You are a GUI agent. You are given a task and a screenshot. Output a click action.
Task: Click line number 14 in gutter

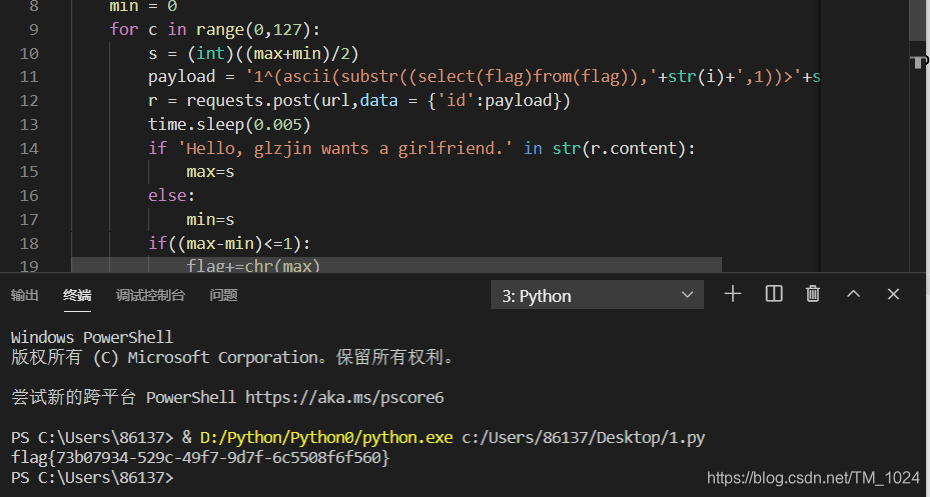pyautogui.click(x=29, y=148)
